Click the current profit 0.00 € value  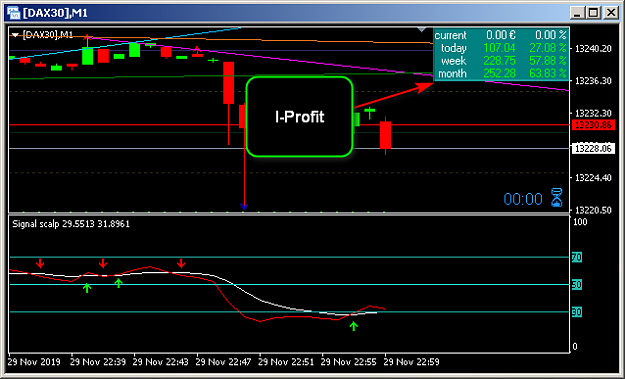pos(501,35)
